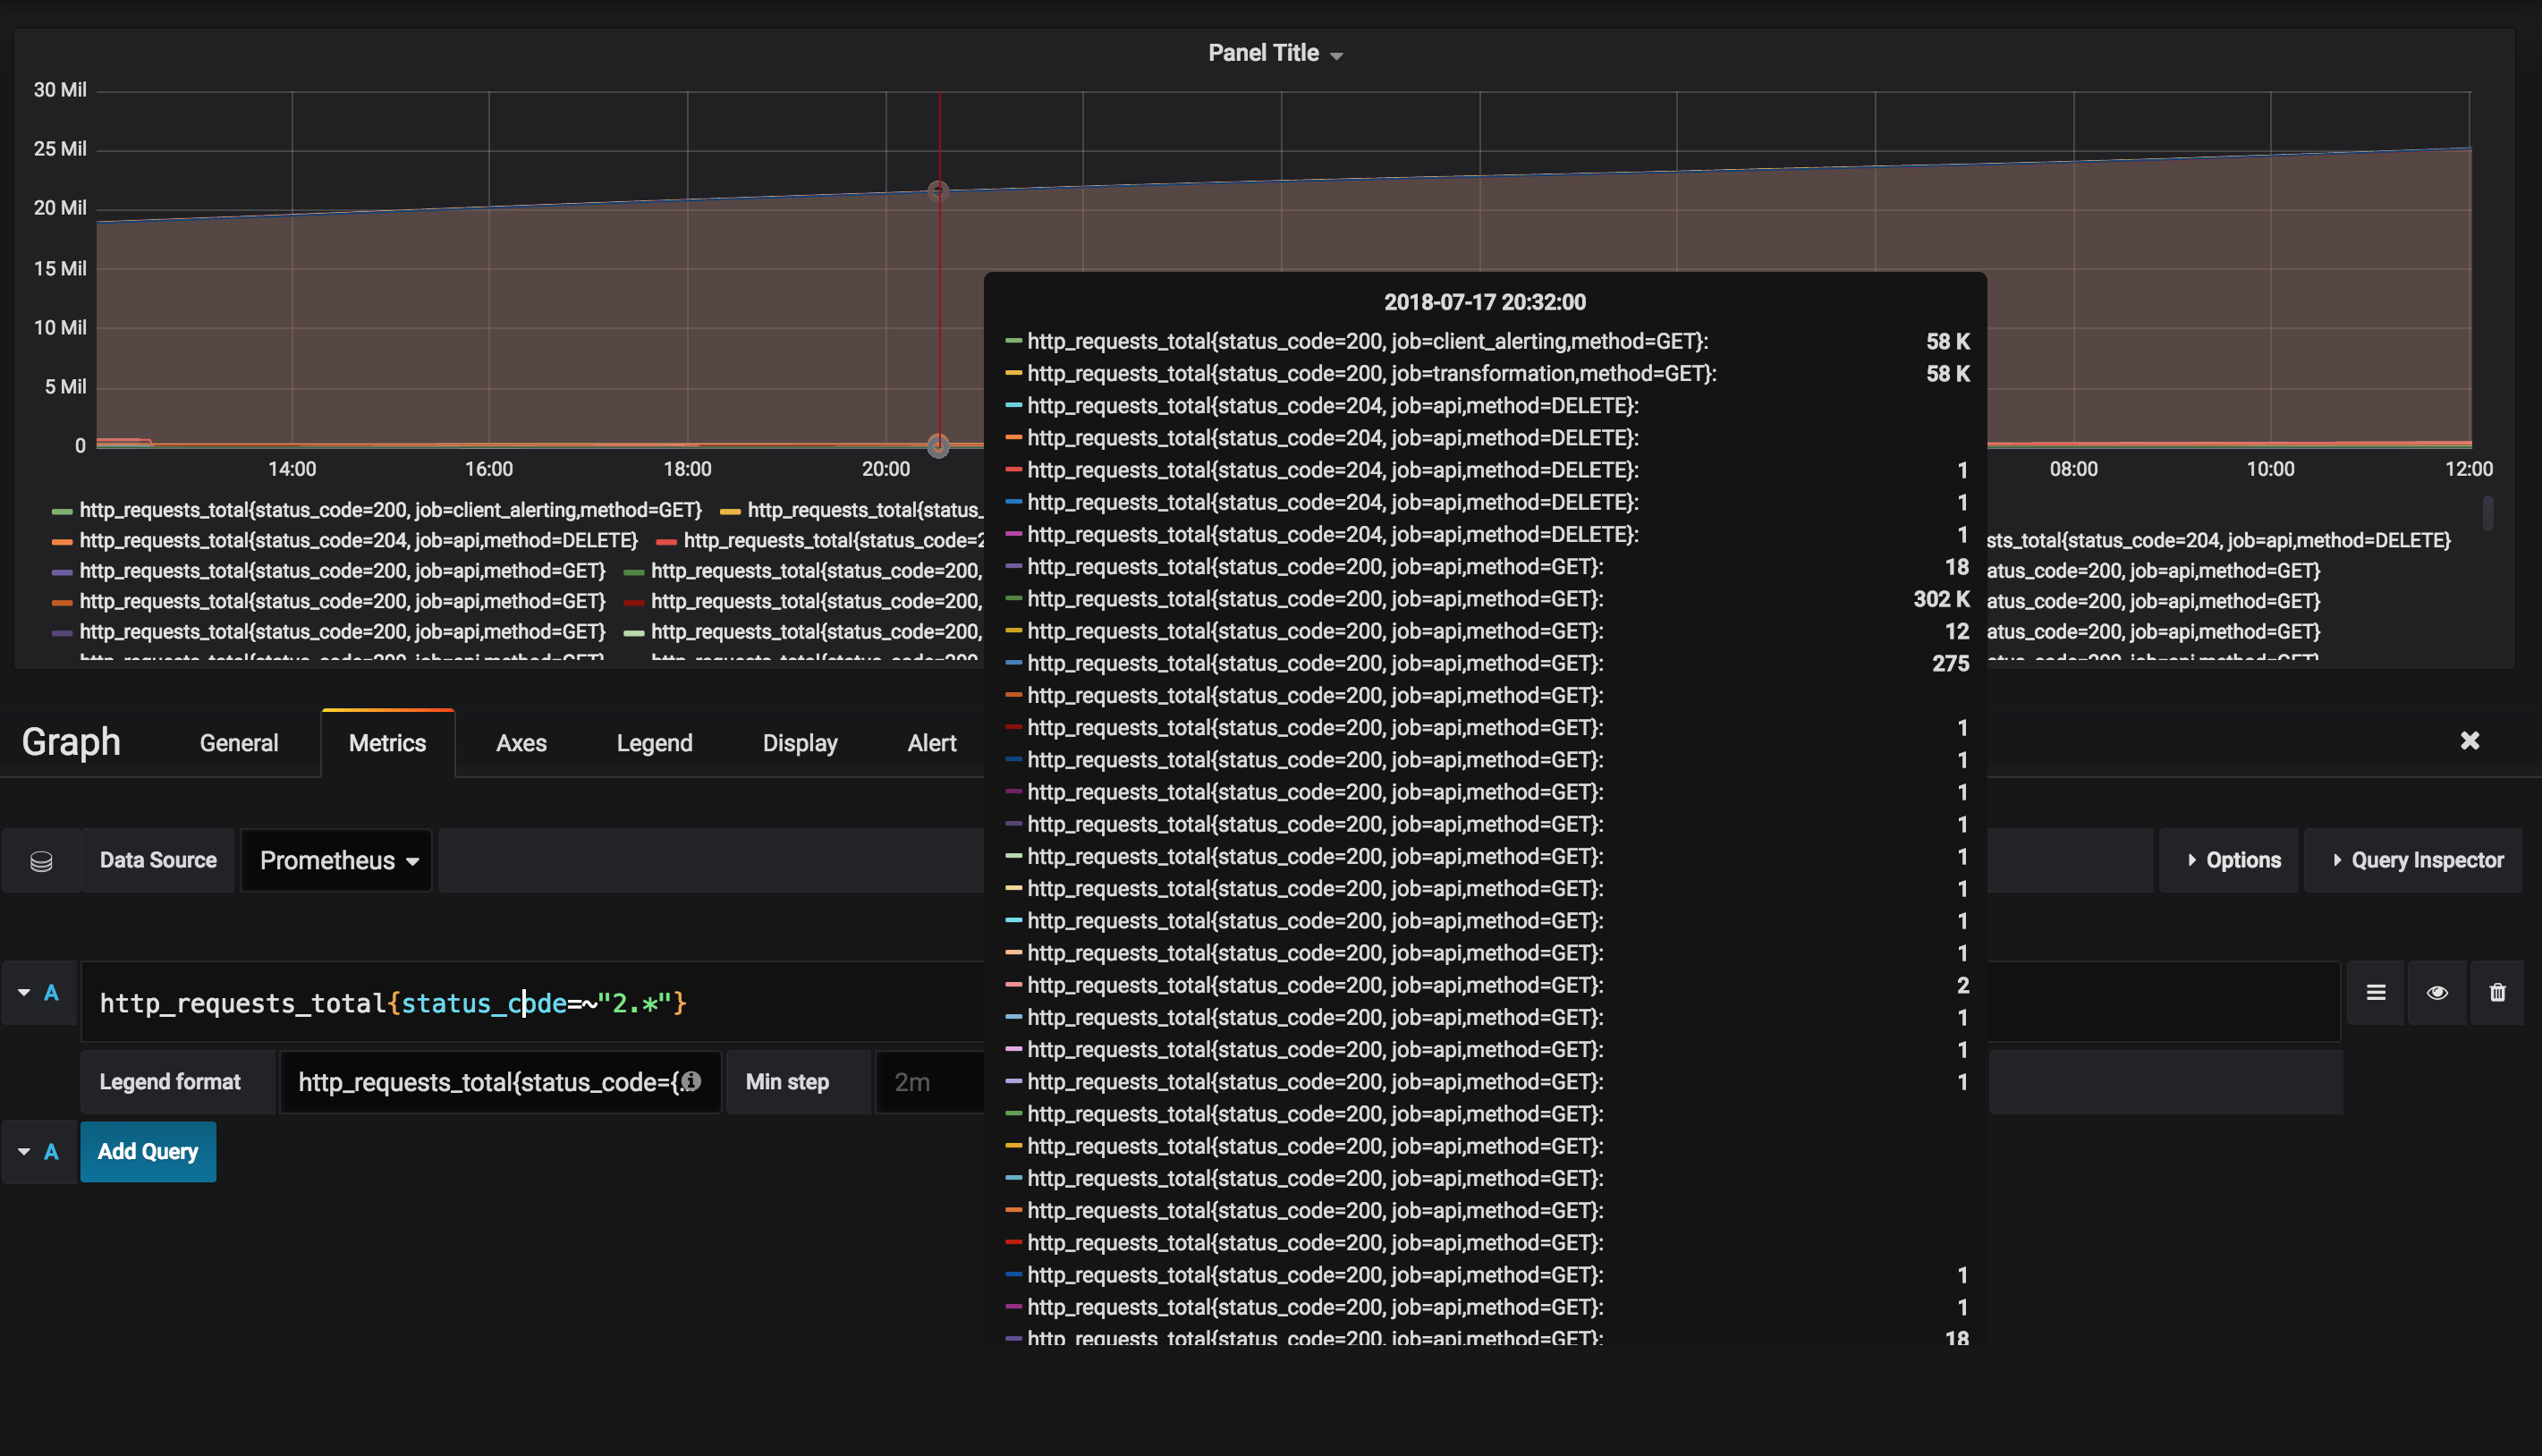Screen dimensions: 2542x1456
Task: Click the duplicate/copy query icon
Action: click(x=2377, y=992)
